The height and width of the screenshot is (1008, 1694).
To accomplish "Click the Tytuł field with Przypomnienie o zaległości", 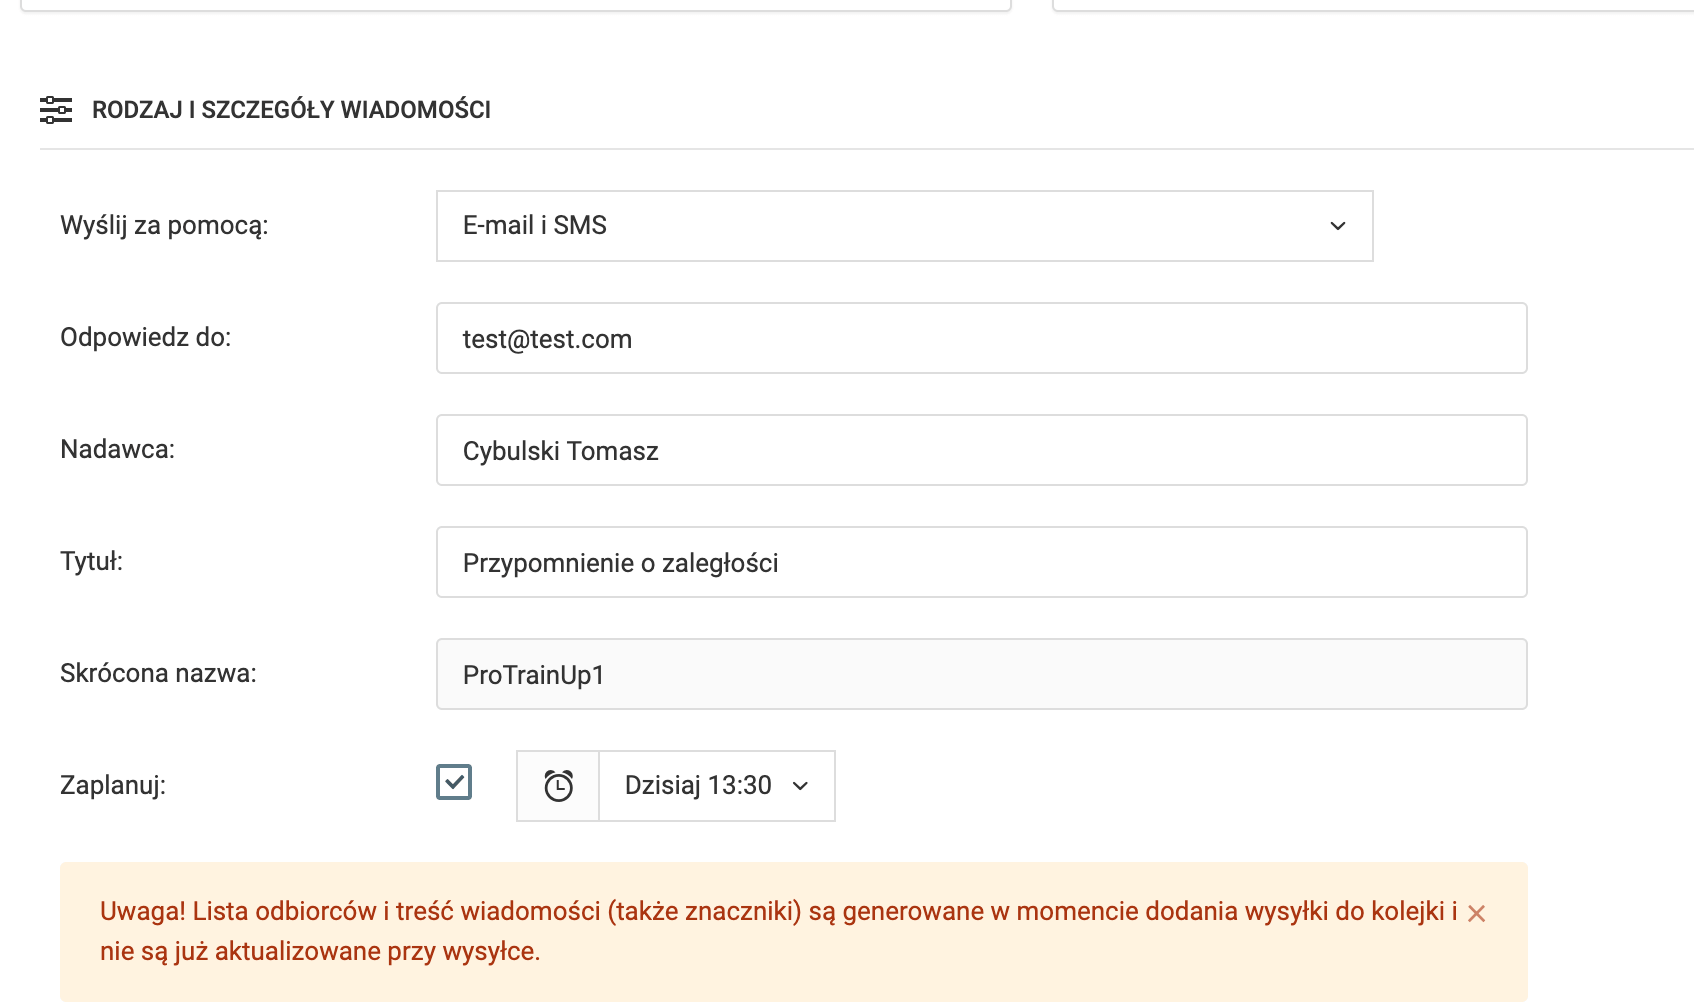I will pyautogui.click(x=981, y=562).
